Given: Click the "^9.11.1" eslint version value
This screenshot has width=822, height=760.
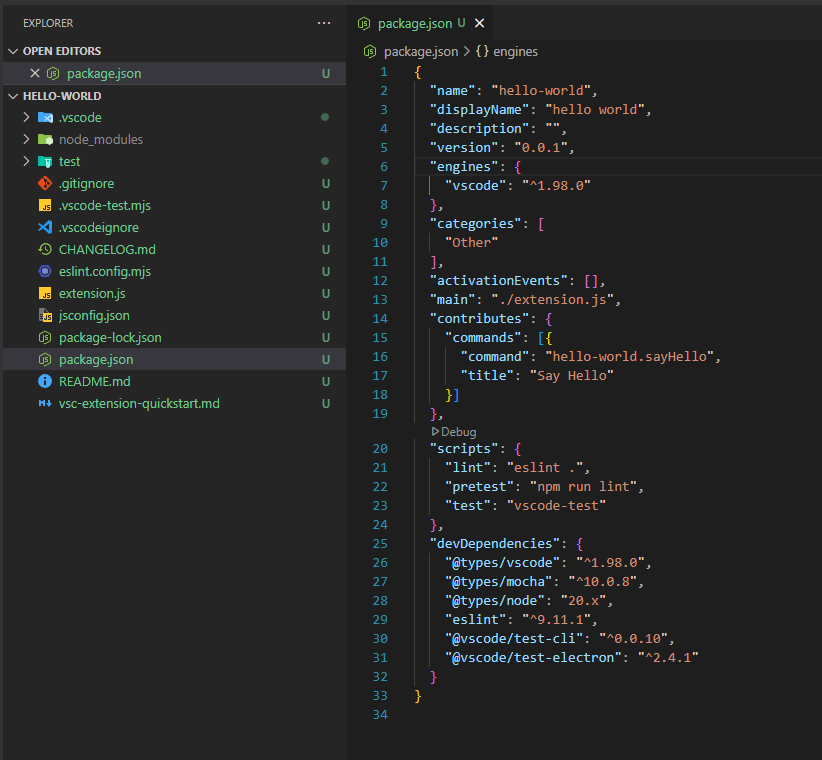Looking at the screenshot, I should click(557, 620).
